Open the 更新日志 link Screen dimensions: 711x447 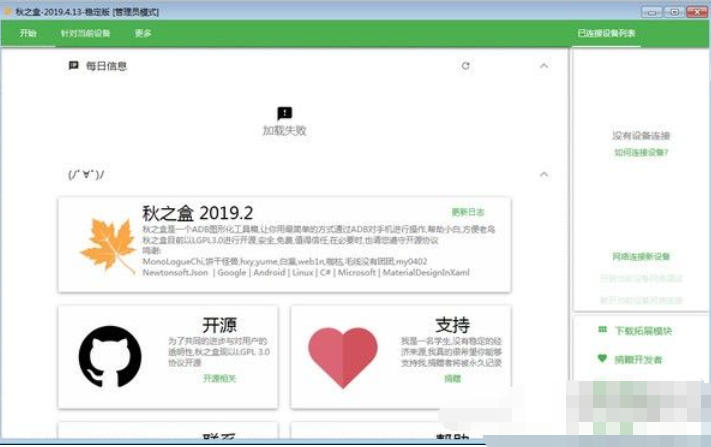(468, 212)
